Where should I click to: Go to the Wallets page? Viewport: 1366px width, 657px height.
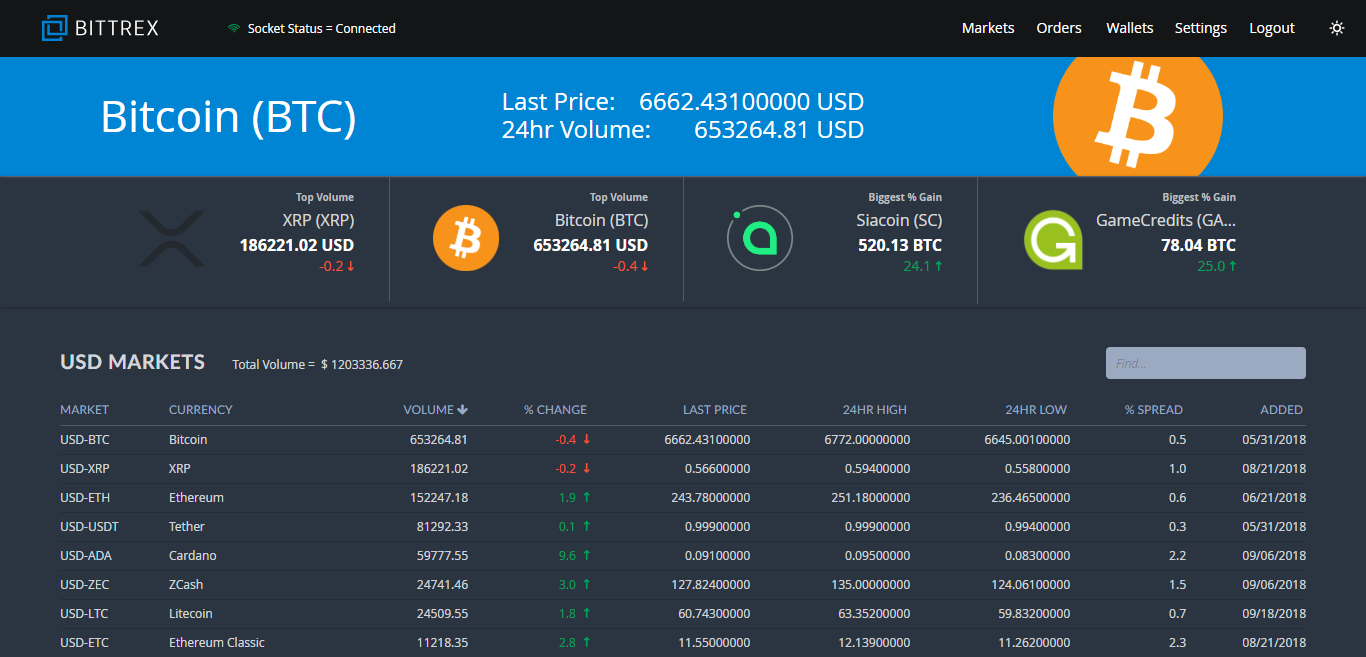(x=1129, y=28)
